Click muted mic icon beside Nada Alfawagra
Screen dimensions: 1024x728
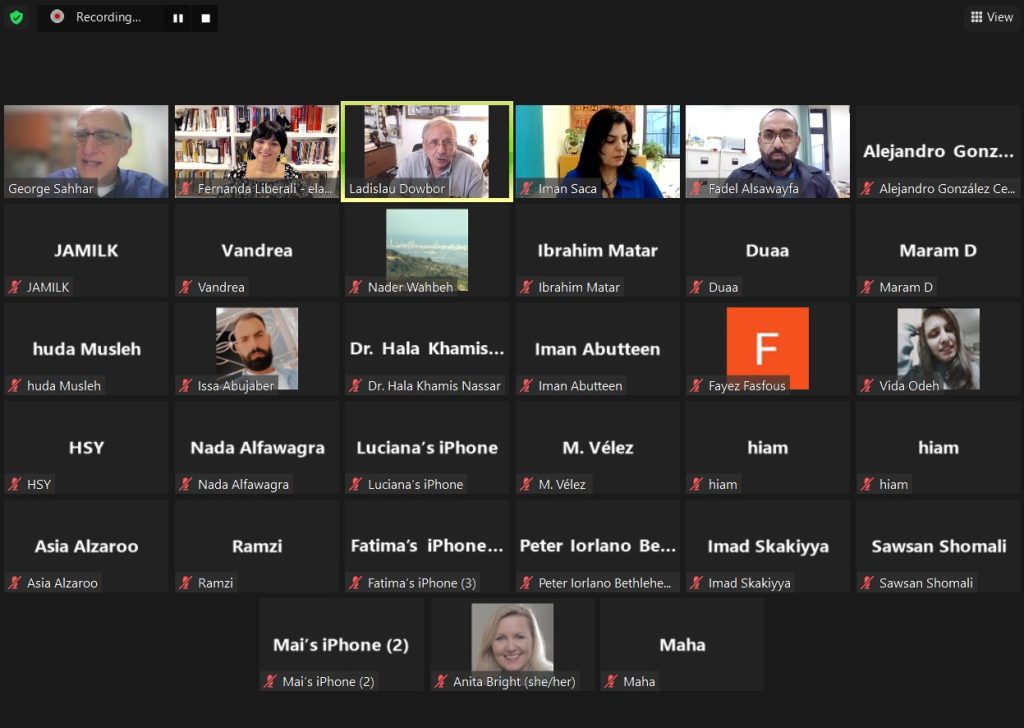[x=186, y=484]
